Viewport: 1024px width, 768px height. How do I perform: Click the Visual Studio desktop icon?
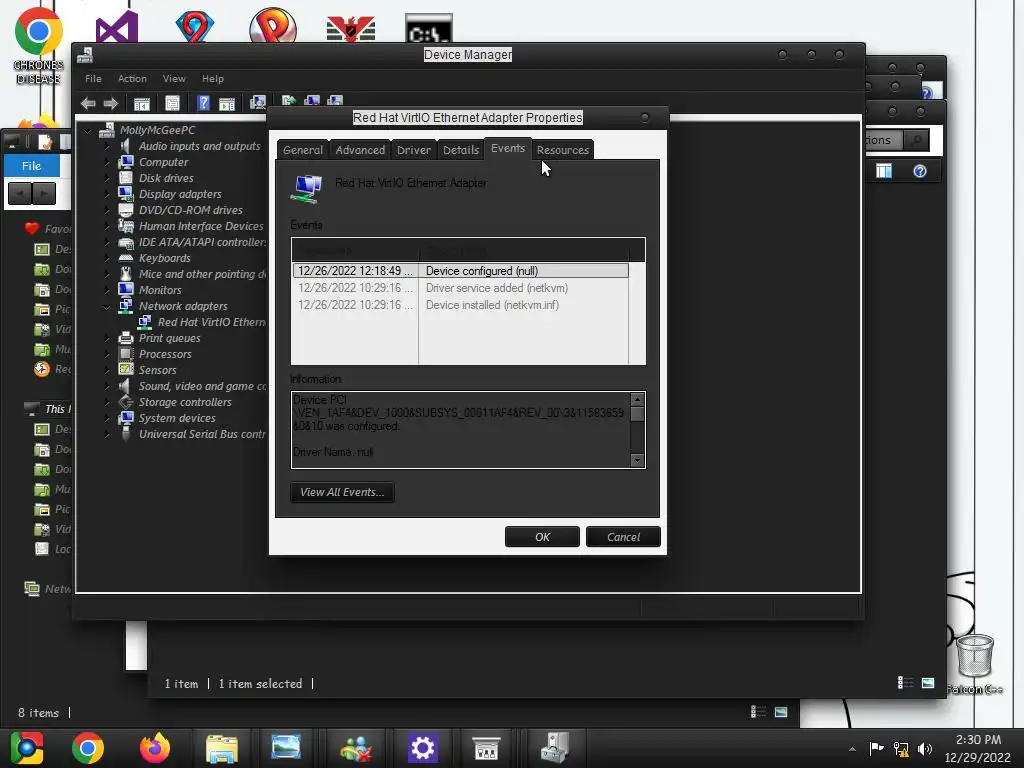[116, 27]
